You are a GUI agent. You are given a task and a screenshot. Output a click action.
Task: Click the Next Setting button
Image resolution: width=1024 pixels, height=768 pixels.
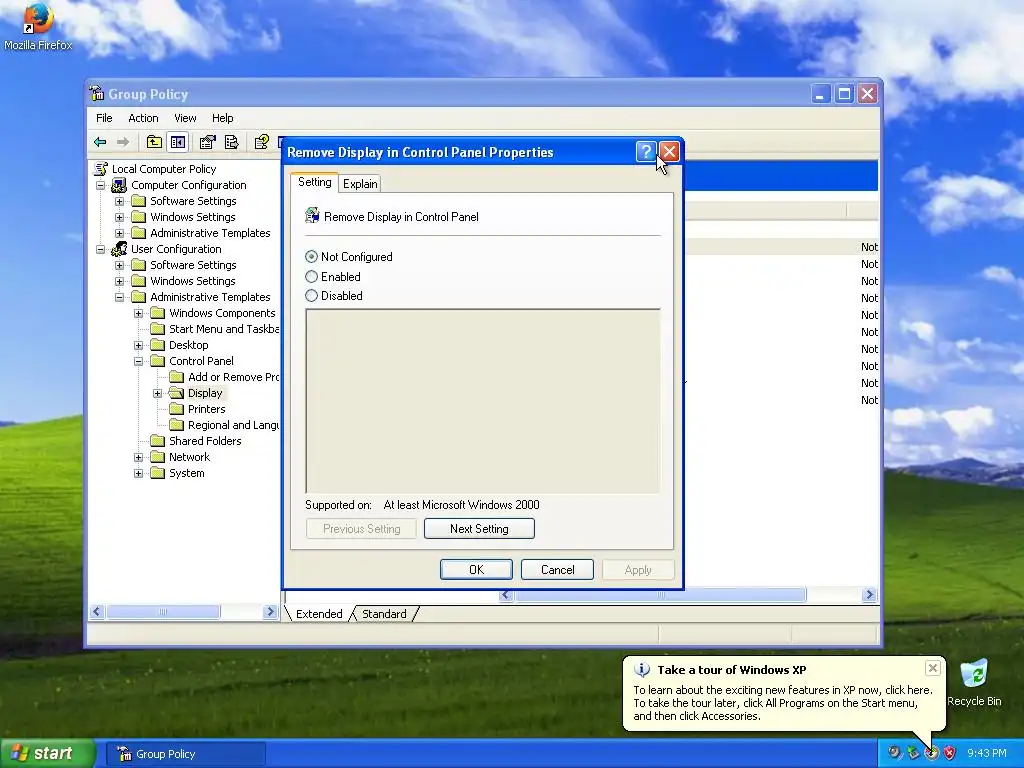pyautogui.click(x=479, y=528)
